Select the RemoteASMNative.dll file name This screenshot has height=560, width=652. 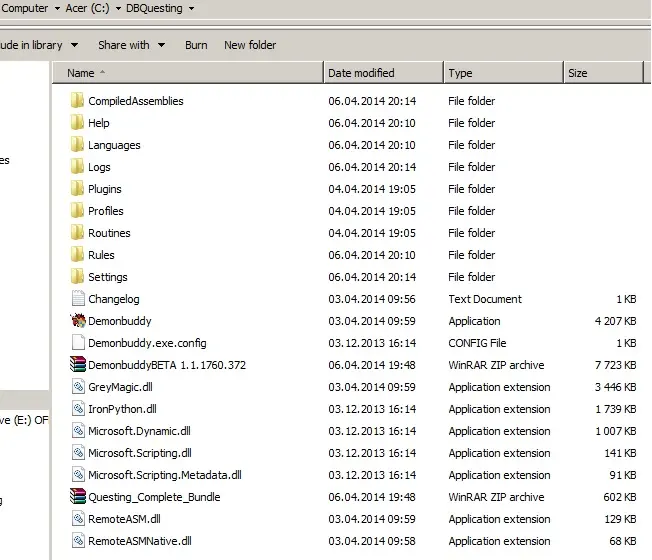click(x=139, y=541)
